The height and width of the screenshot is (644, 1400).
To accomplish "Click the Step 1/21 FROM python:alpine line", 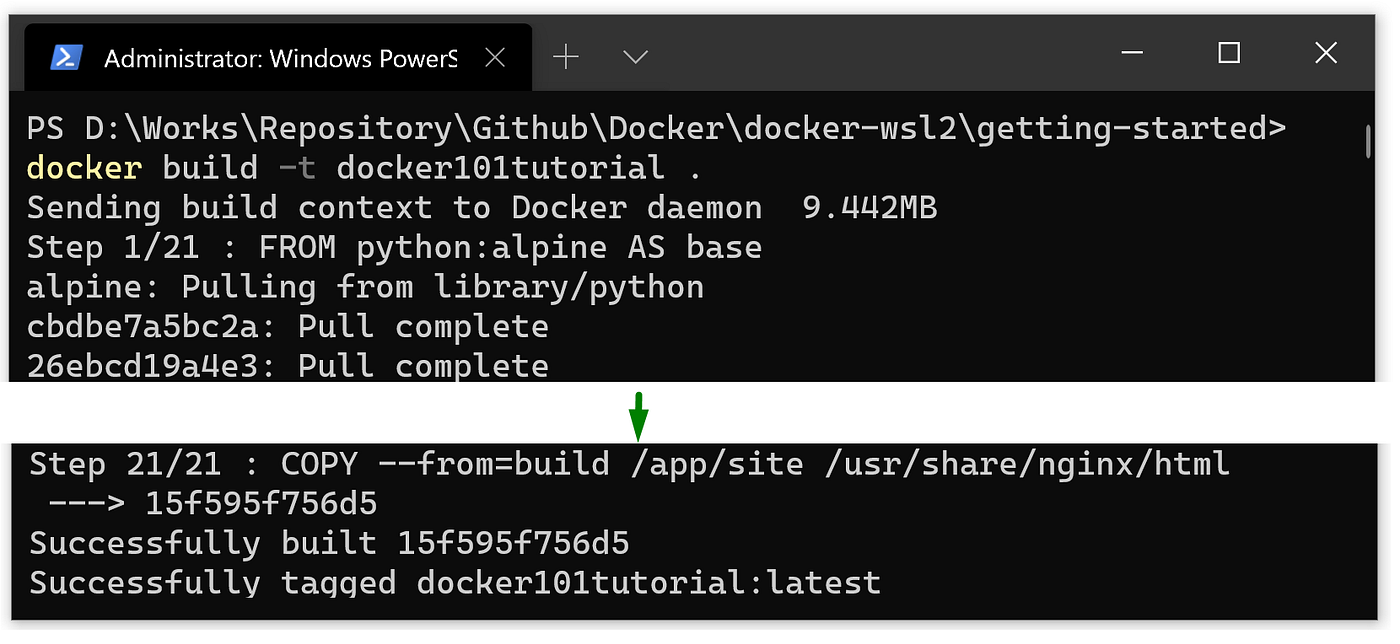I will pyautogui.click(x=393, y=247).
